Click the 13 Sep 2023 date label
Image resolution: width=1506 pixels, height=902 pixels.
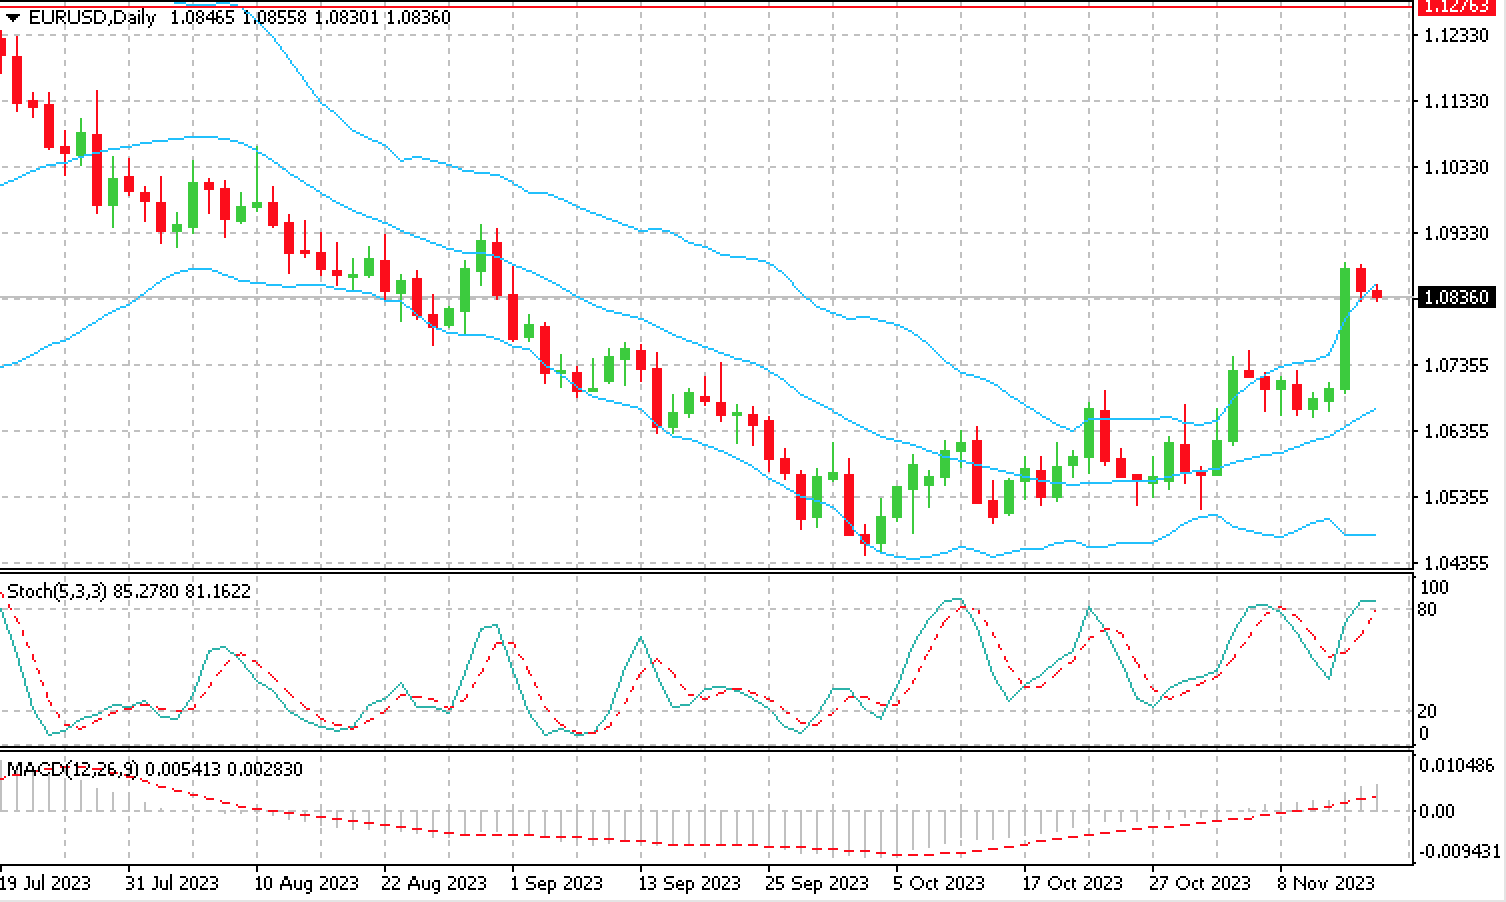pyautogui.click(x=689, y=883)
